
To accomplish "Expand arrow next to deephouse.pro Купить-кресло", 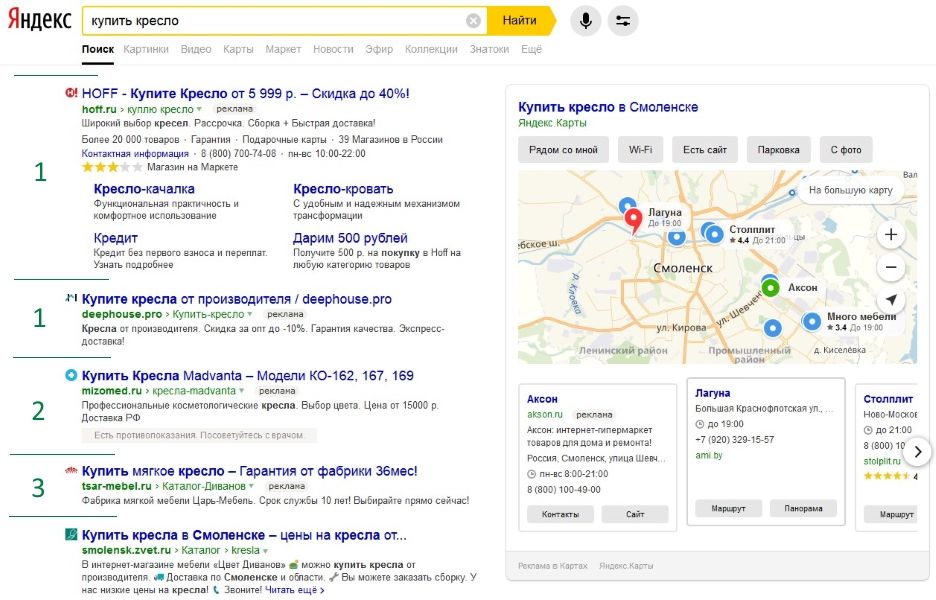I will coord(250,314).
